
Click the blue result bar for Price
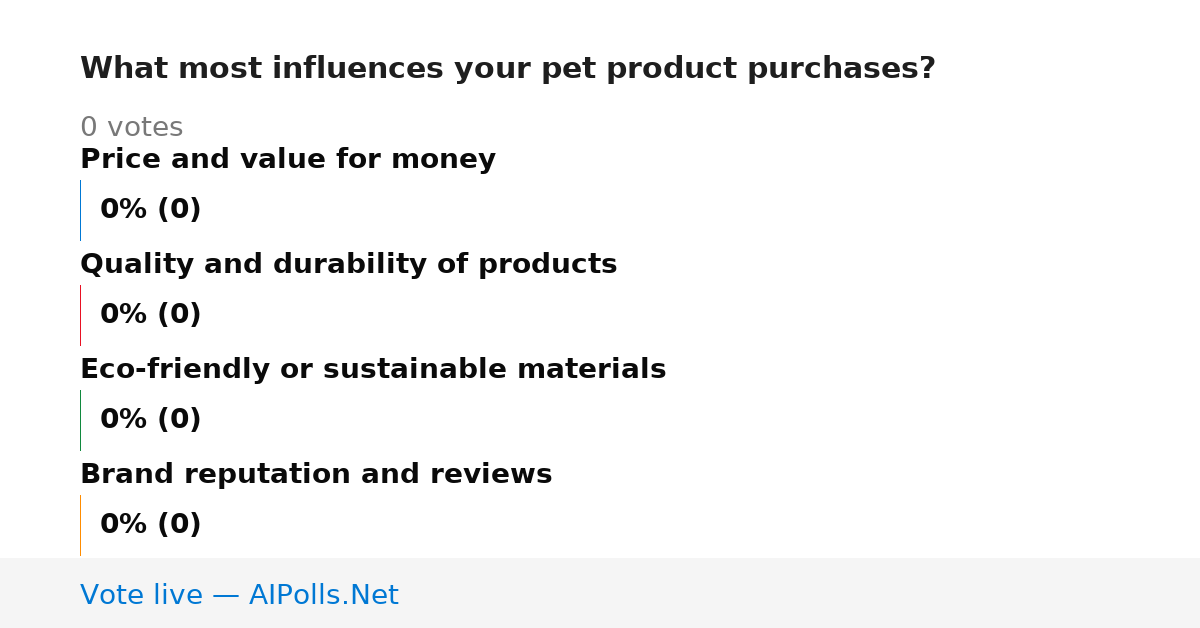pyautogui.click(x=80, y=210)
